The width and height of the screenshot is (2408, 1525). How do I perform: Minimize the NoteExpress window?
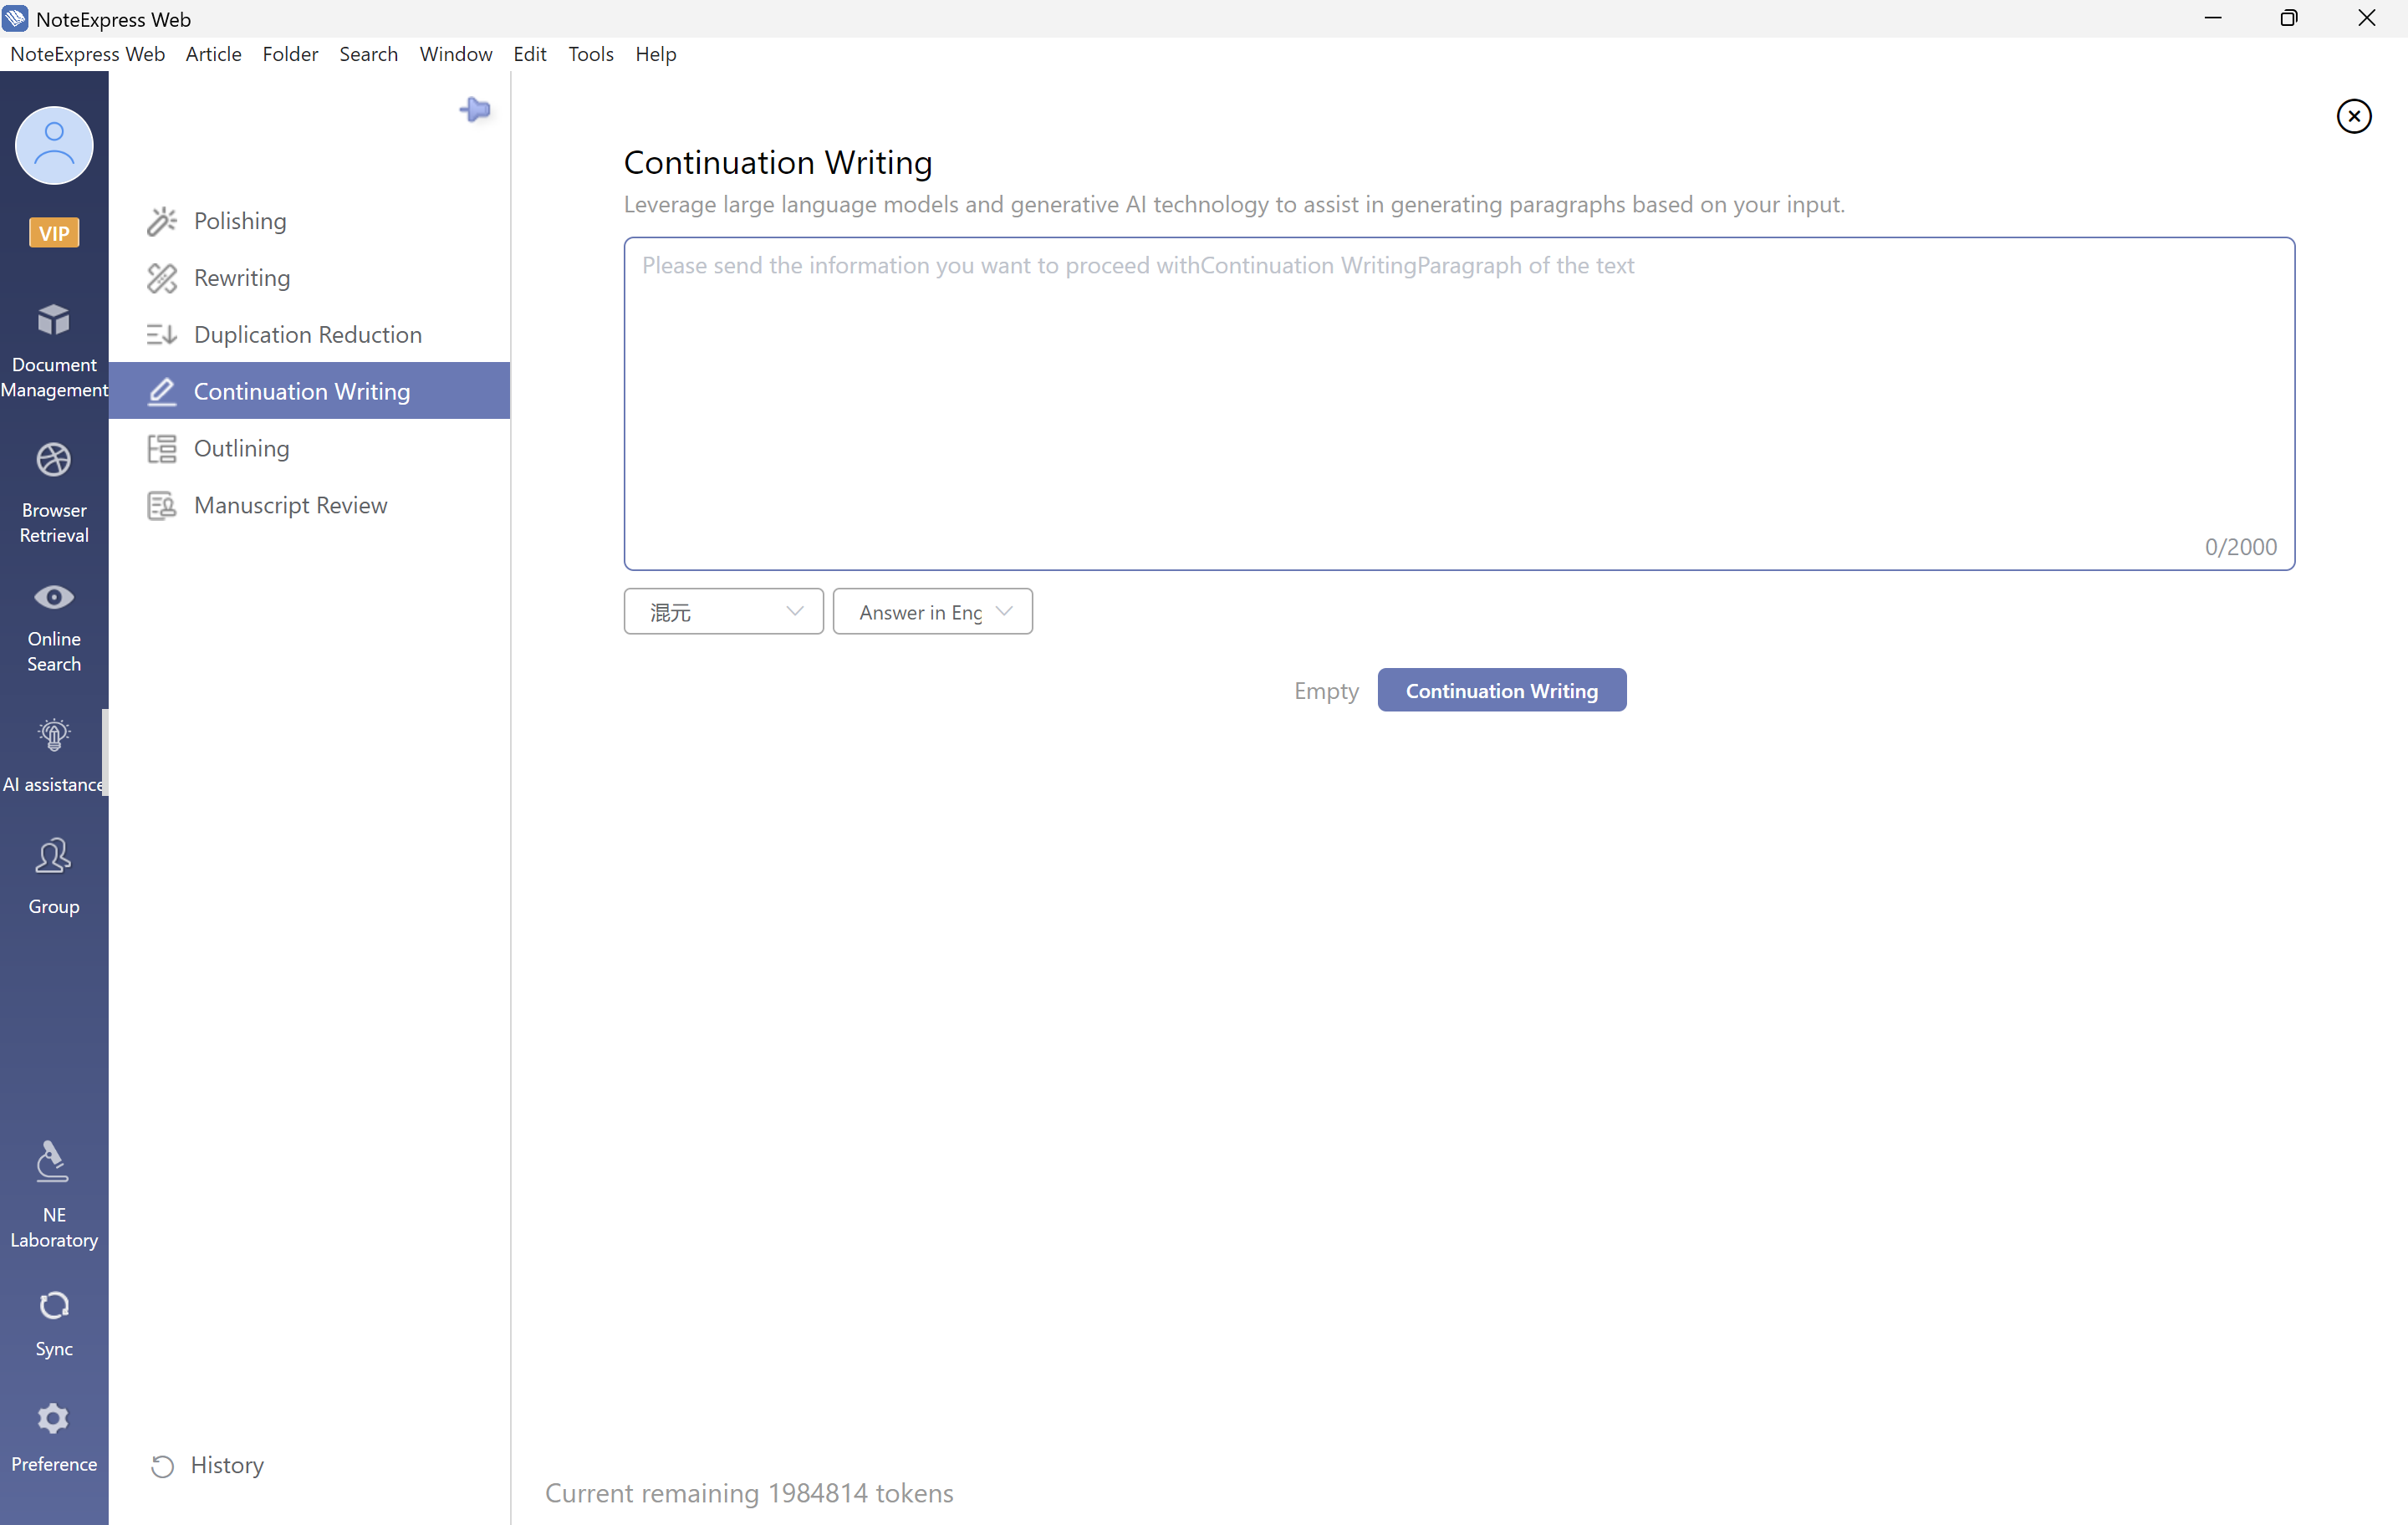click(2213, 18)
